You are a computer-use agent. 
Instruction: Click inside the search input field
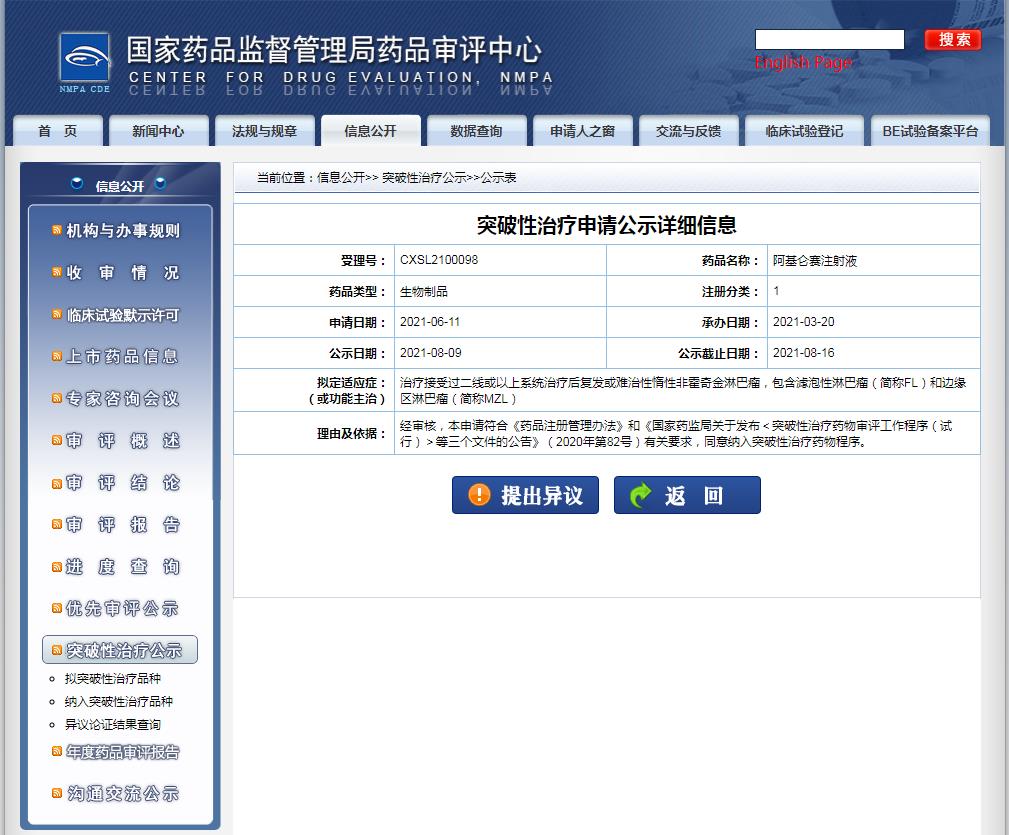point(829,39)
